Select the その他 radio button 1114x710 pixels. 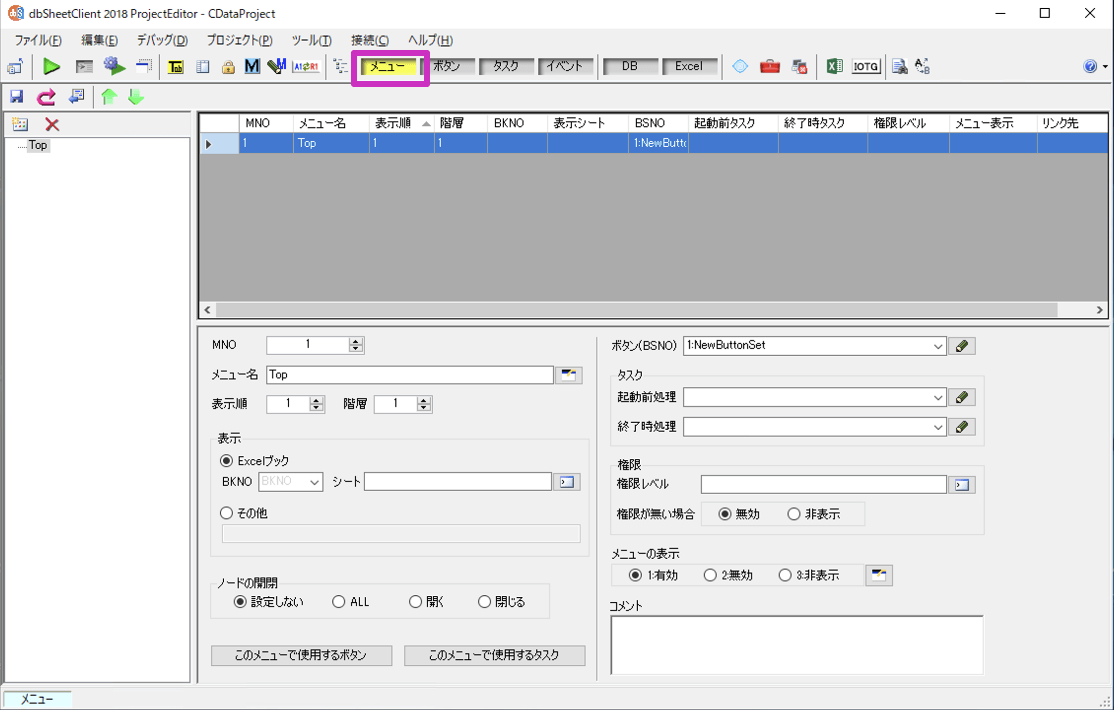tap(226, 513)
